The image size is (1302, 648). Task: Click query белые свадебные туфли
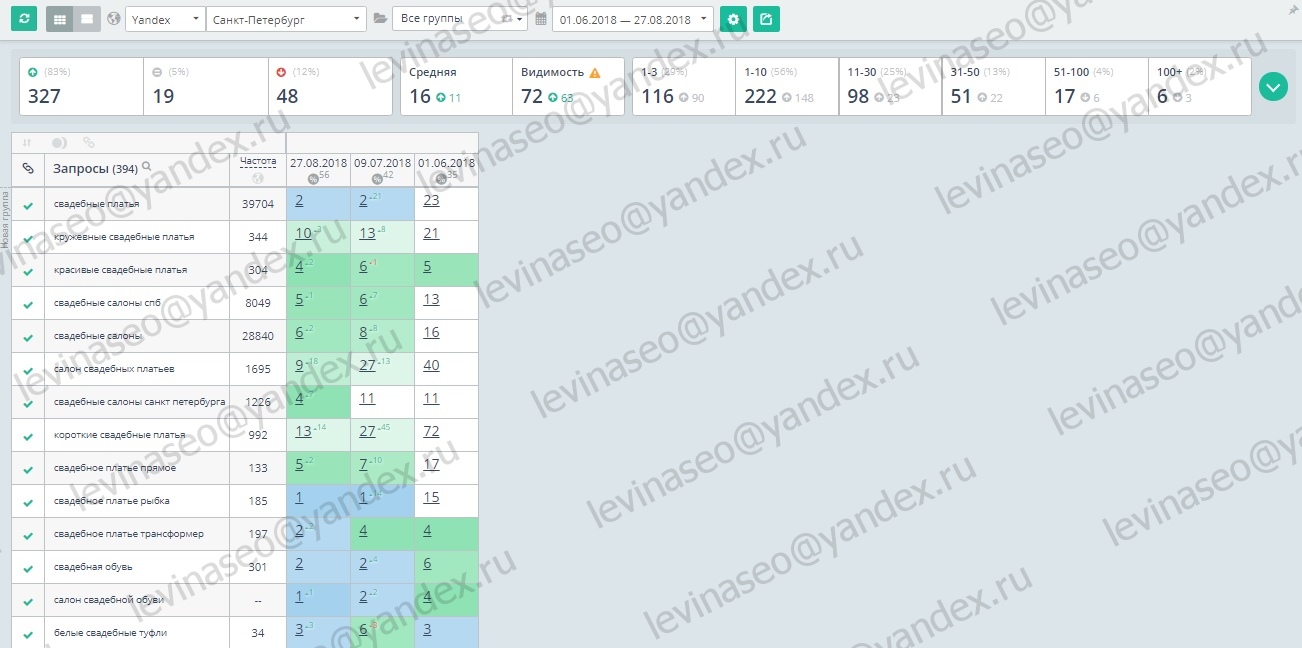point(110,633)
